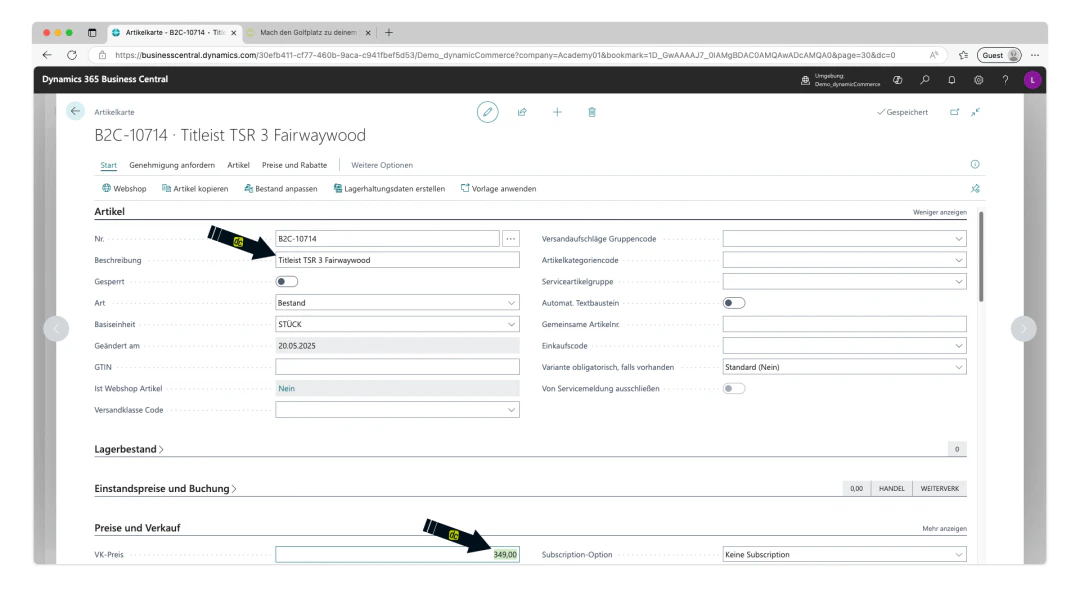Screen dimensions: 1080x608
Task: Open the notifications bell
Action: tap(952, 80)
